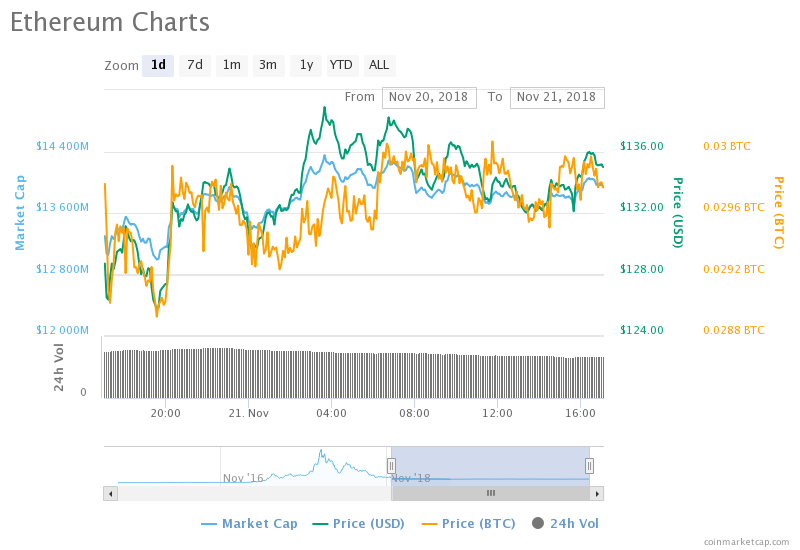Click the $12 000M market cap label
Screen dimensions: 800x550
point(62,330)
